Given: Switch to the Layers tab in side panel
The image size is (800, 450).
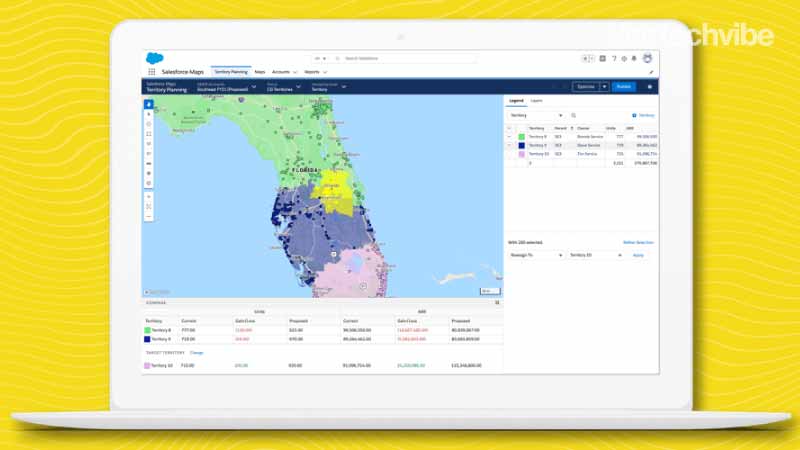Looking at the screenshot, I should point(536,101).
